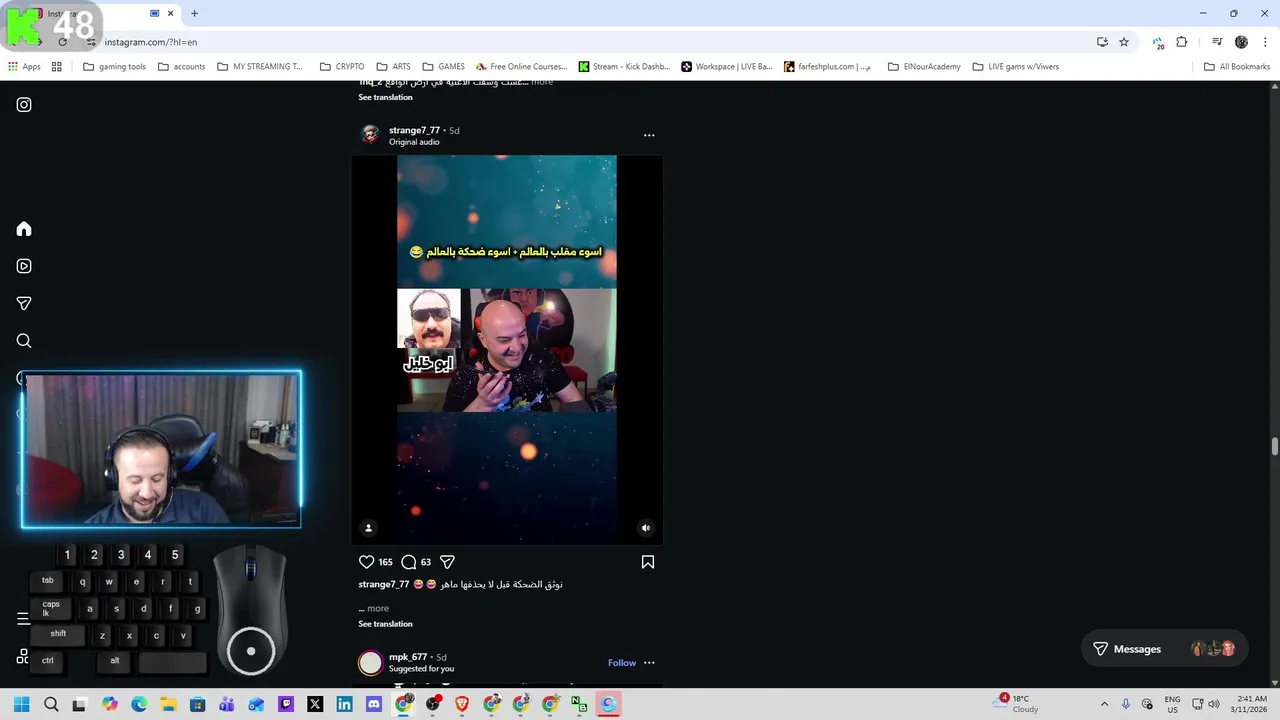Open the Original audio link
Image resolution: width=1280 pixels, height=720 pixels.
click(414, 142)
